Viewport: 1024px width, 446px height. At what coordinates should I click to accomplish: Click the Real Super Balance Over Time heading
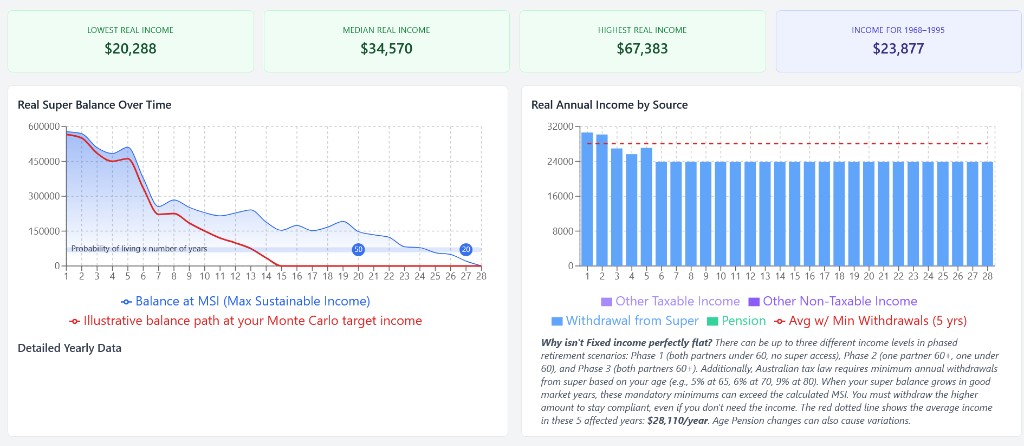click(x=94, y=104)
